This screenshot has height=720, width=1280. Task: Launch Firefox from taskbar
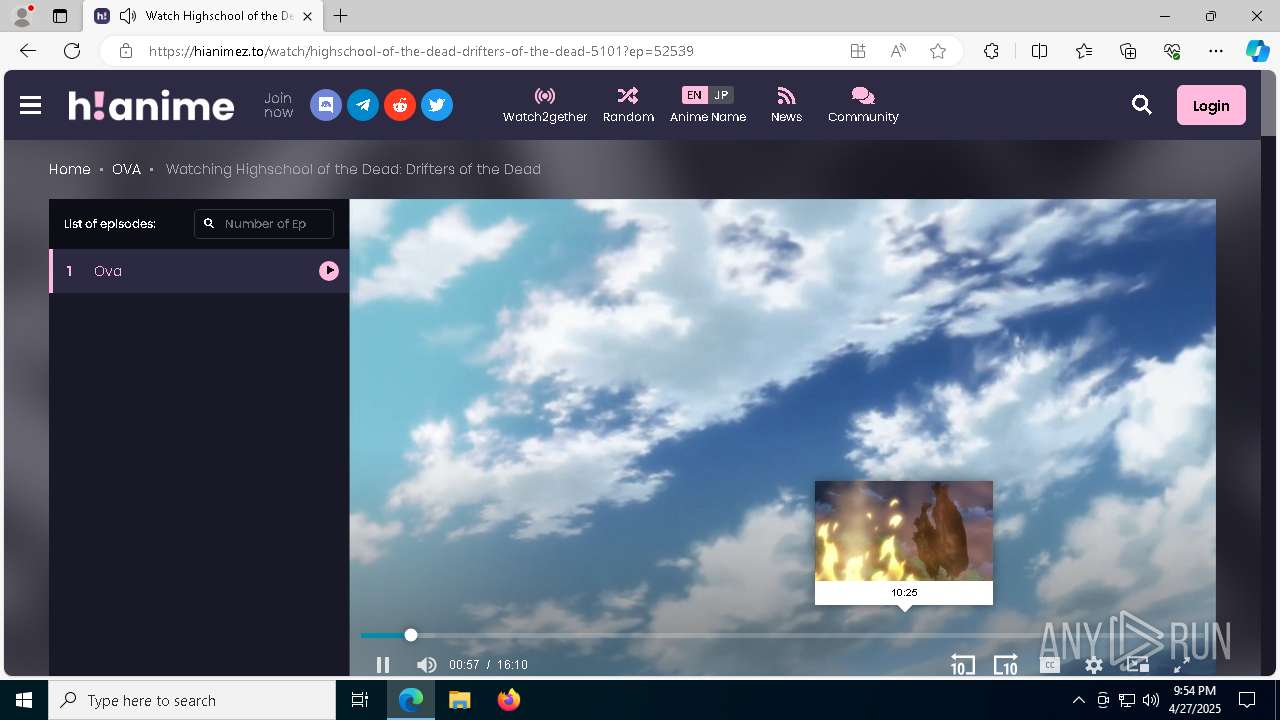click(509, 700)
